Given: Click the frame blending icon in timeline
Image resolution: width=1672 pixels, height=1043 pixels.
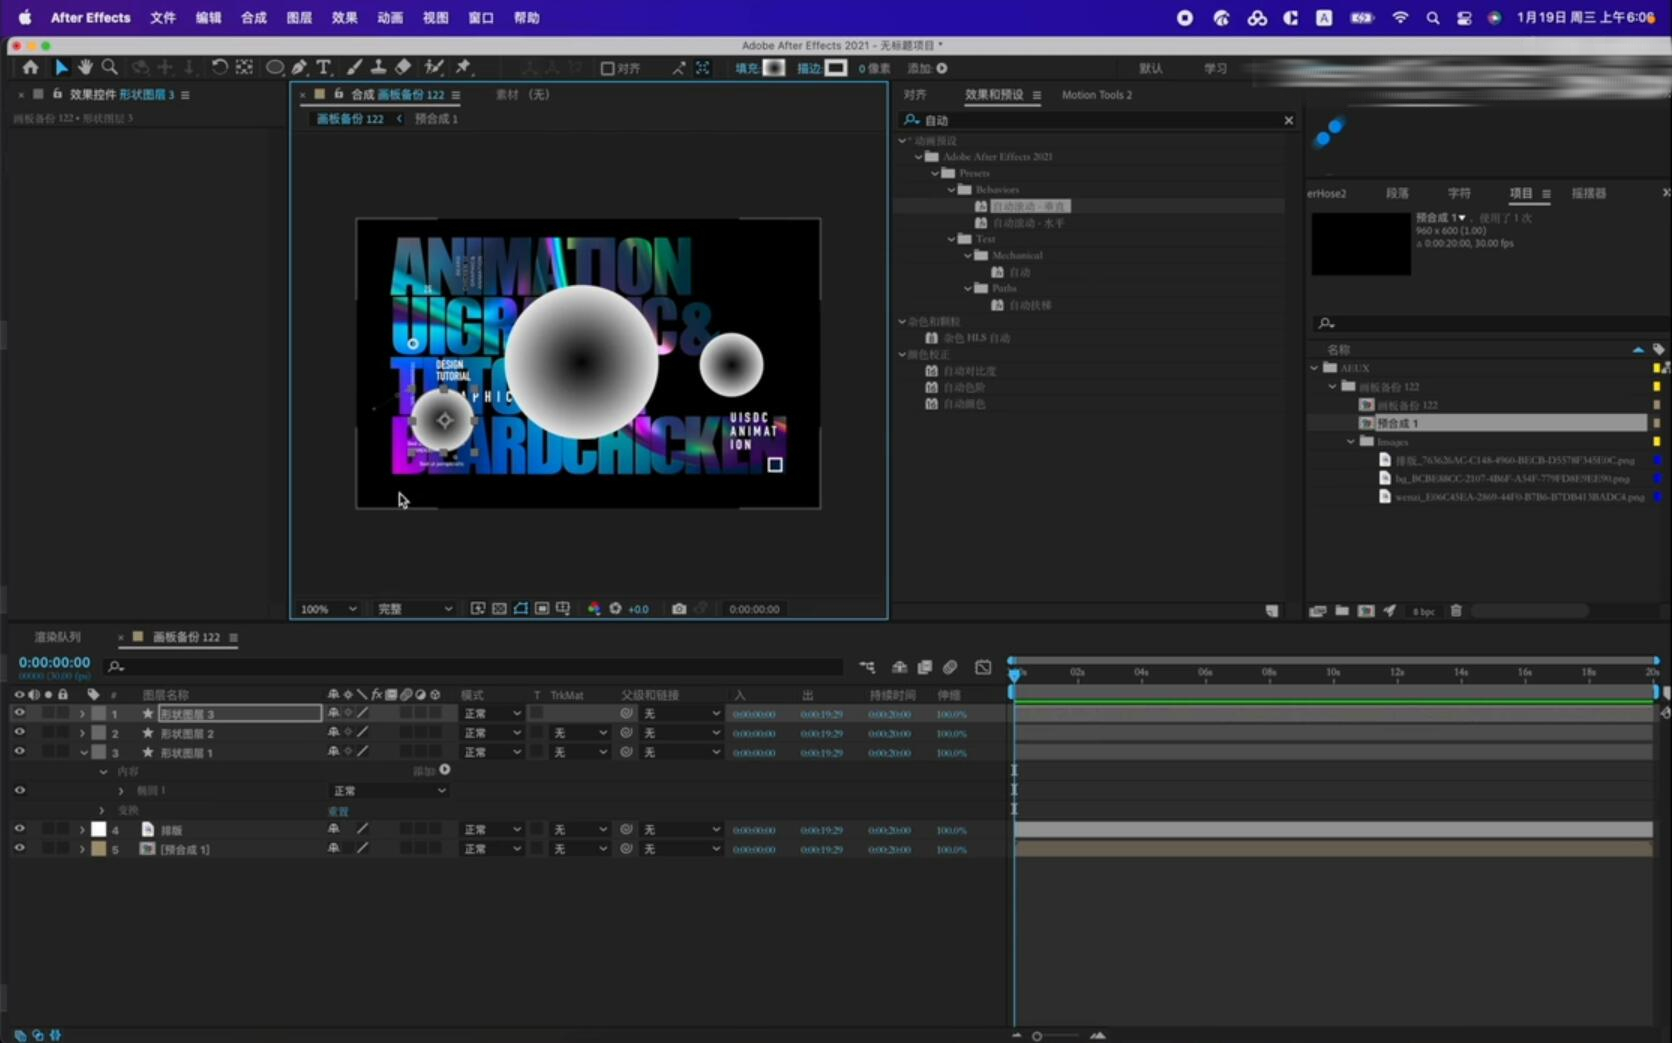Looking at the screenshot, I should pyautogui.click(x=925, y=667).
